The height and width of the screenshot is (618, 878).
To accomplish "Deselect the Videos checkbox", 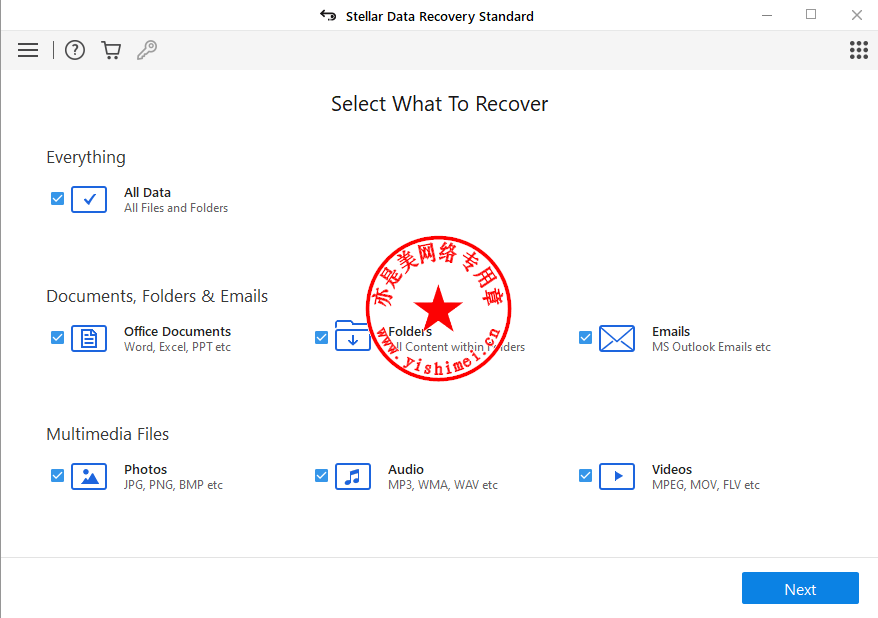I will [x=585, y=476].
